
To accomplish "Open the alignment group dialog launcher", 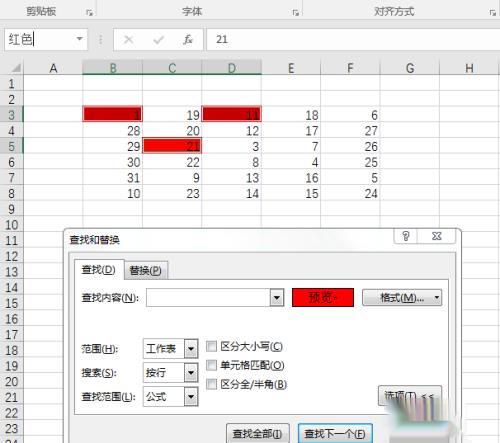I will pos(493,12).
